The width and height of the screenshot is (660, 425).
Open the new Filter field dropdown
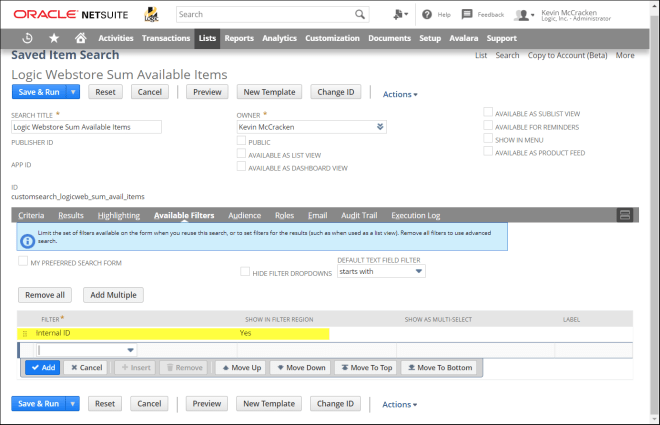pos(130,350)
